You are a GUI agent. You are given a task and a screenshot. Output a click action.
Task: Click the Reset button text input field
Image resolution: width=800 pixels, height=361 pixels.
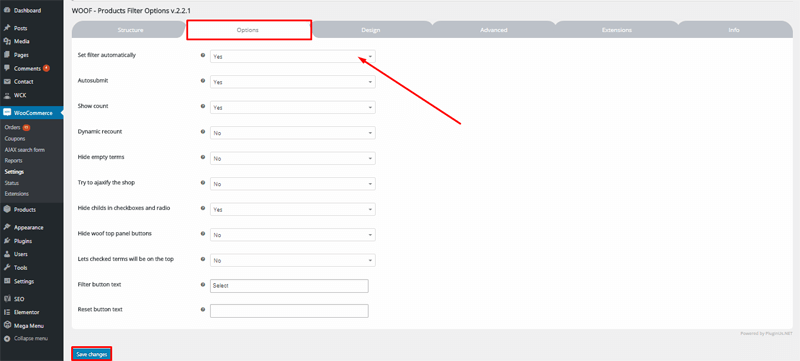289,311
